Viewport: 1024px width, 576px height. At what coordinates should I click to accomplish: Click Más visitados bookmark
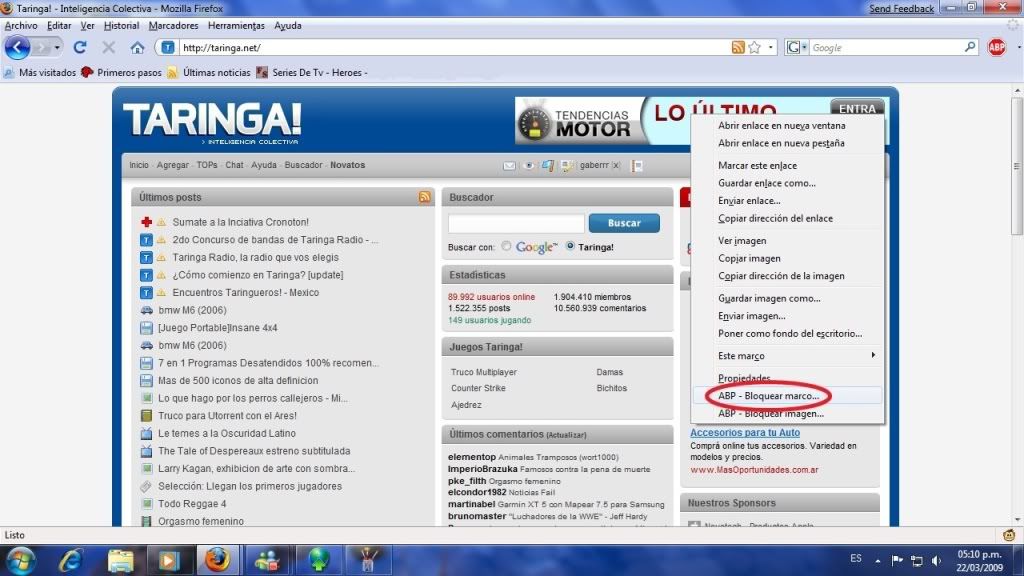[40, 72]
